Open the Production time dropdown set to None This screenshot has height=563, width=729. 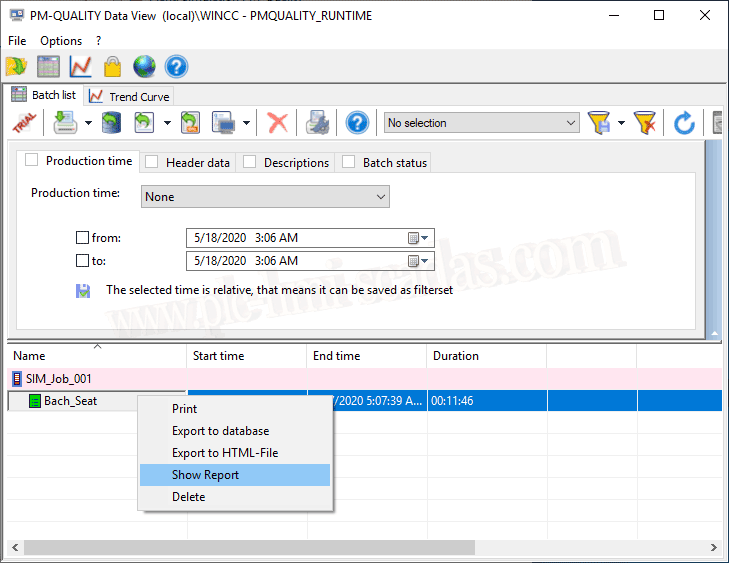coord(265,197)
